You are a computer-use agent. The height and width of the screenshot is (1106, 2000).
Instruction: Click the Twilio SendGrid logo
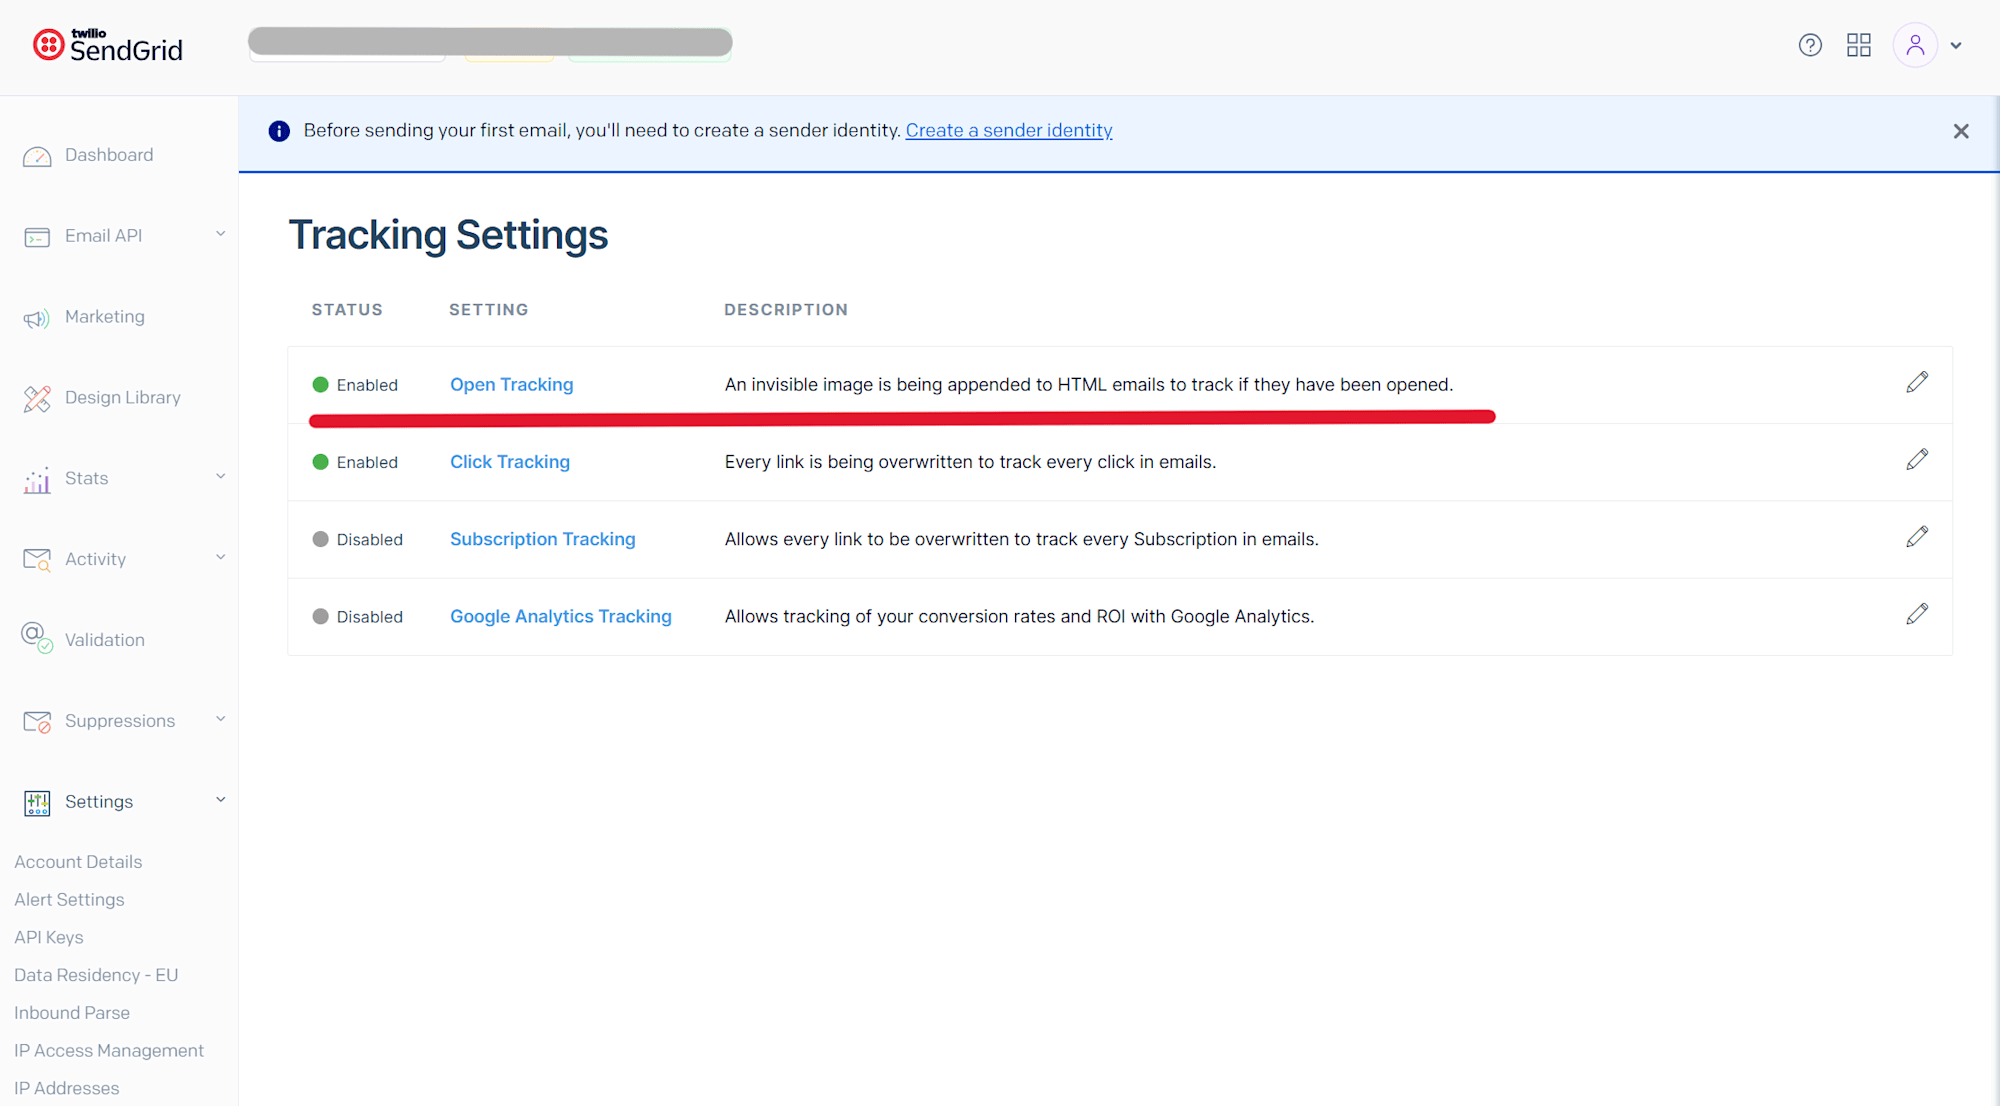point(108,45)
